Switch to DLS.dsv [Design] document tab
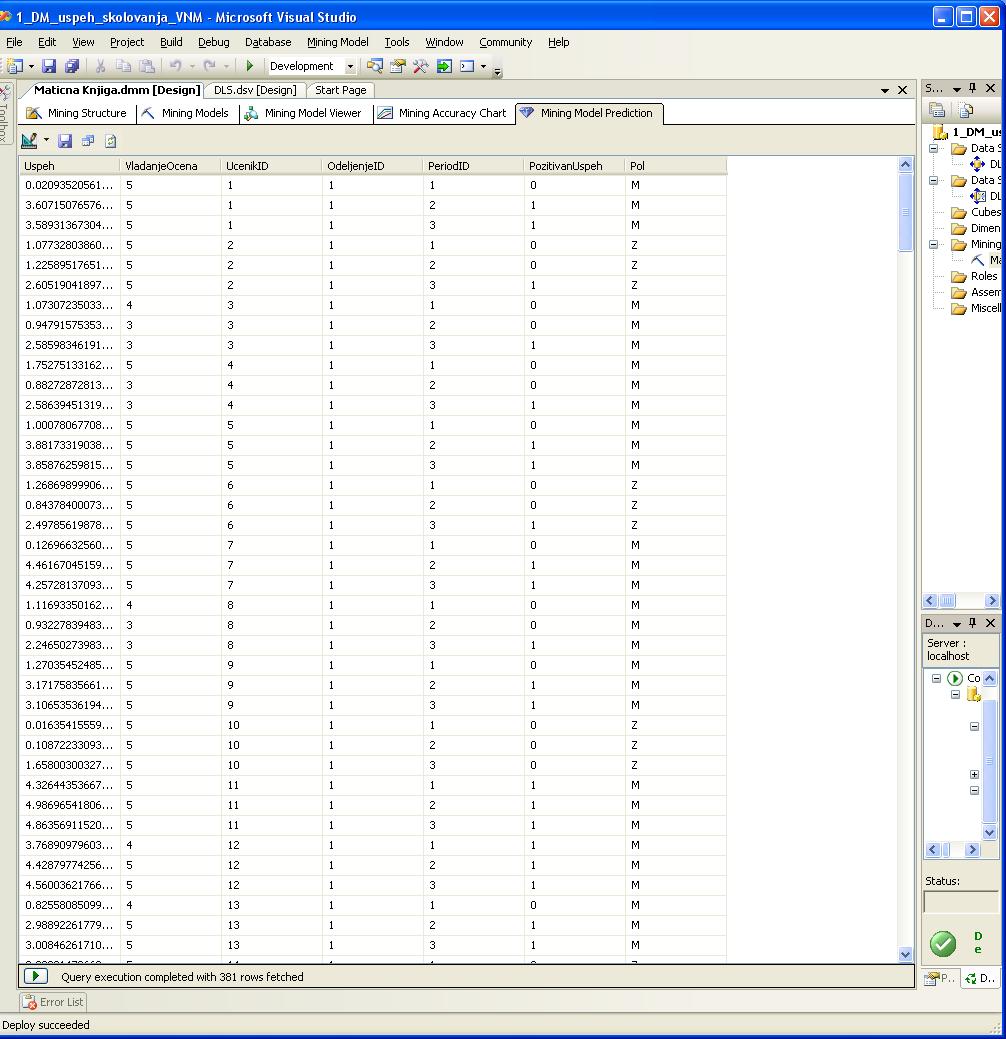Screen dimensions: 1006x1039 255,89
